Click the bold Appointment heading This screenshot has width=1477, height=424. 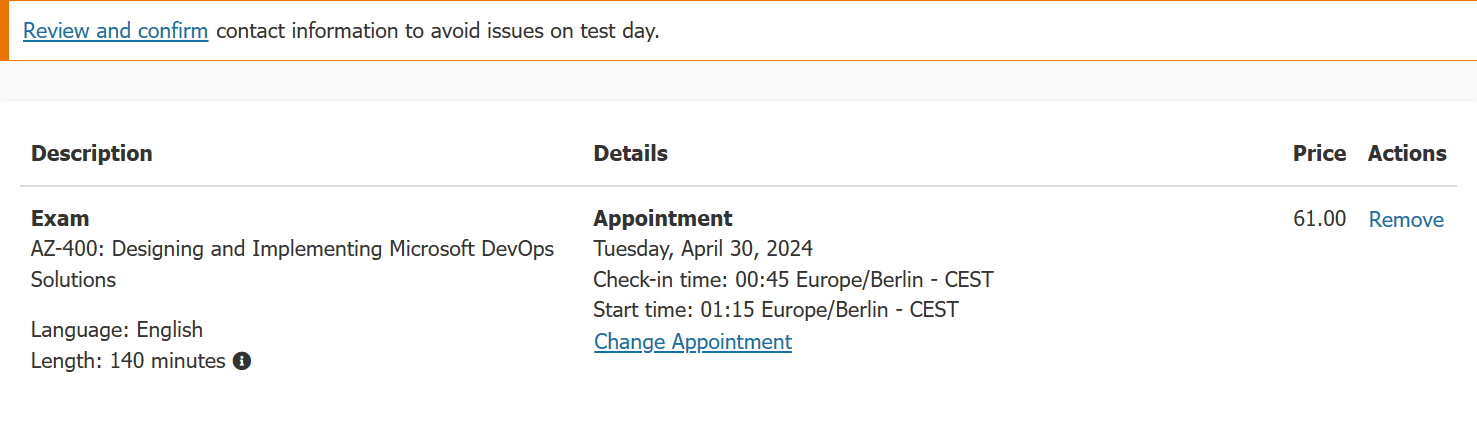click(662, 218)
